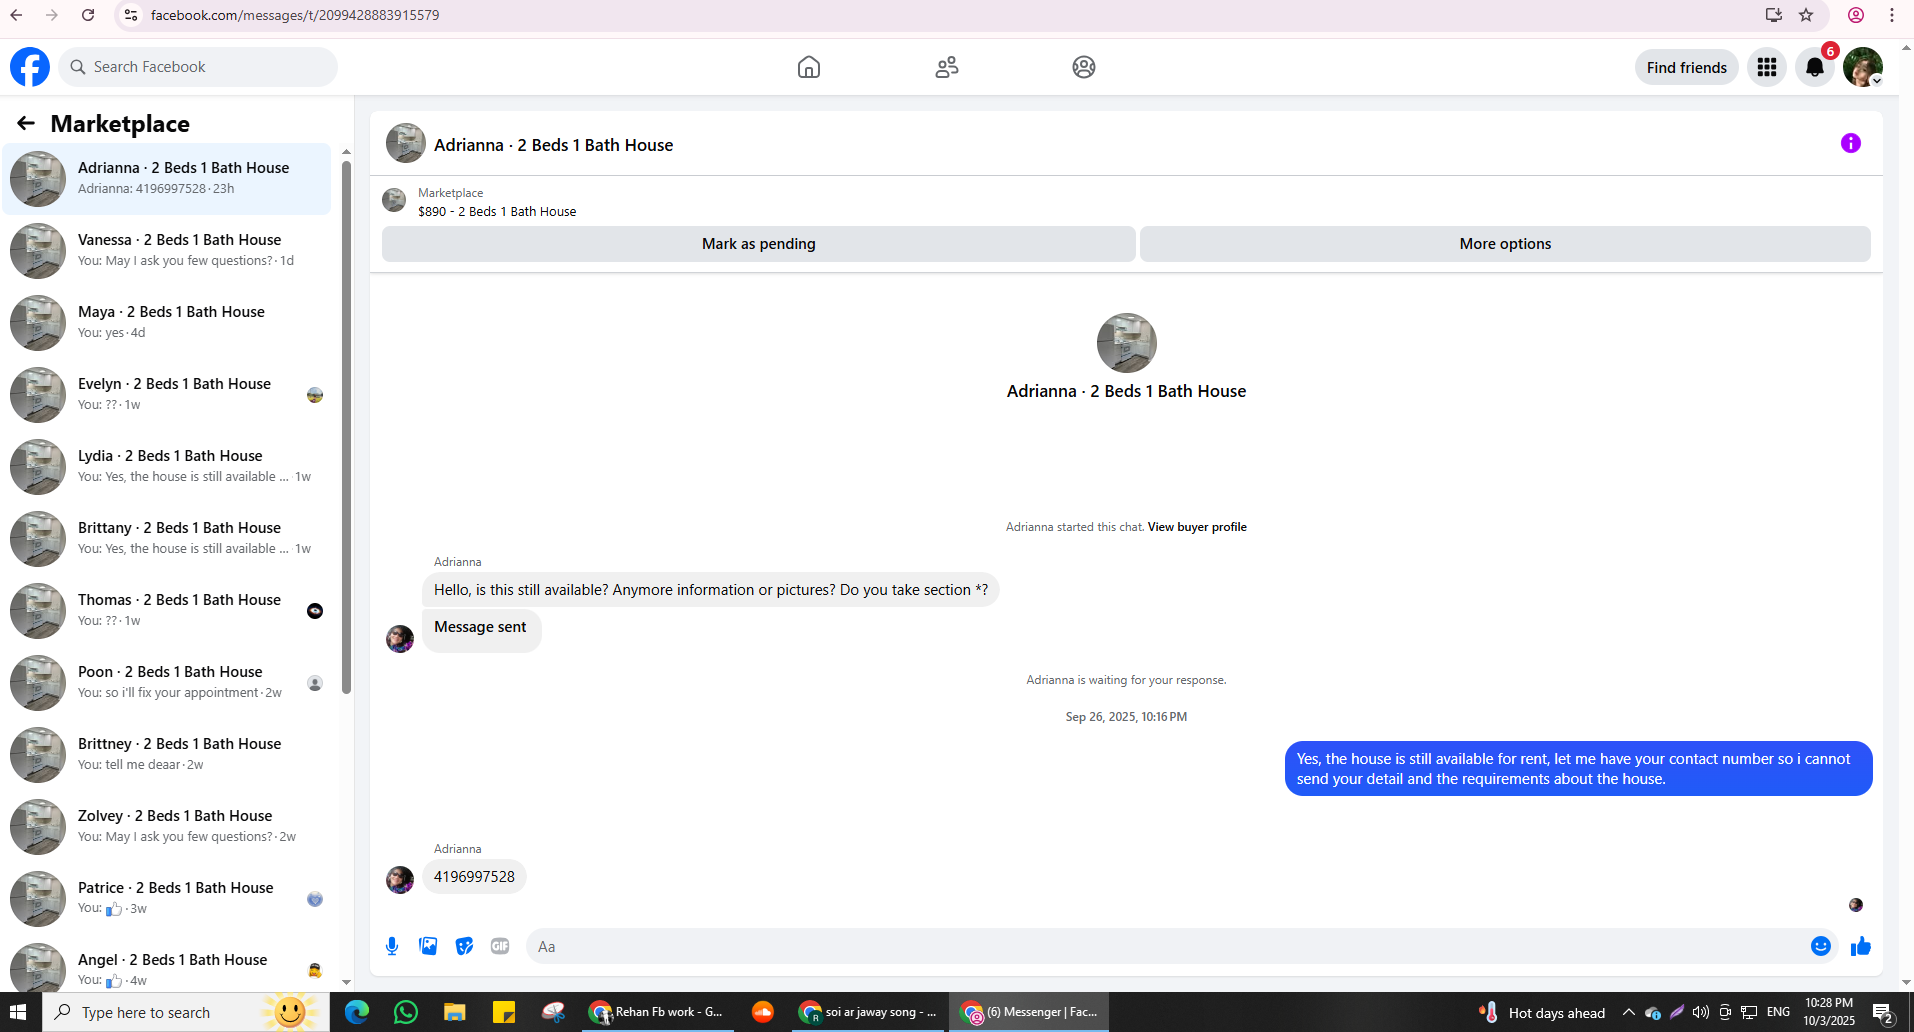Viewport: 1914px width, 1032px height.
Task: Switch to soi ar jaway song Chrome window
Action: coord(867,1012)
